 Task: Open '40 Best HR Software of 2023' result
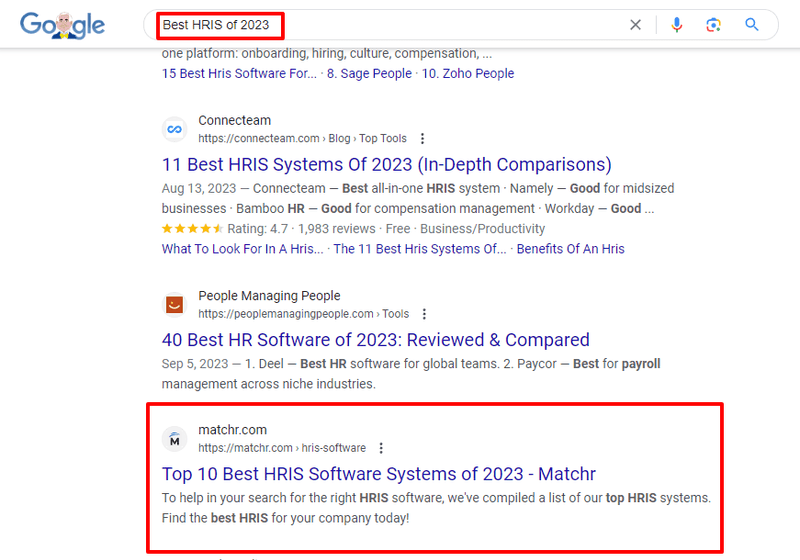(376, 340)
